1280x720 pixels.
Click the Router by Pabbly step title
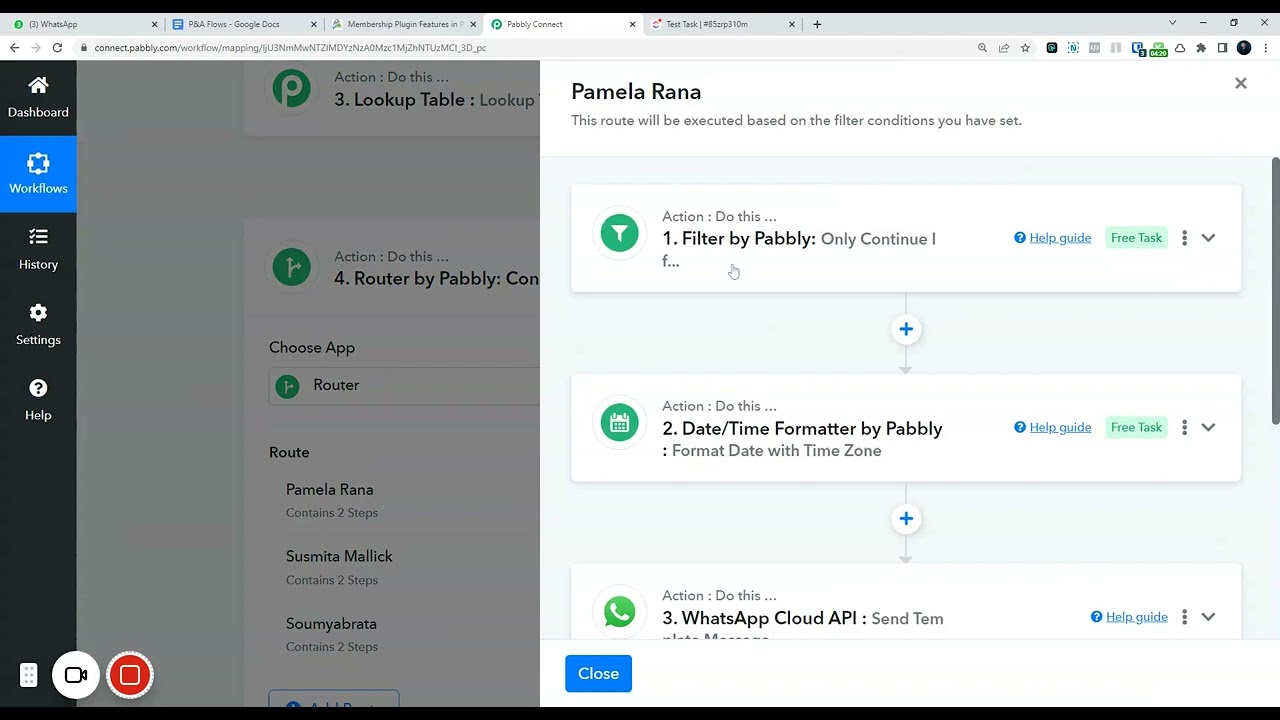(x=437, y=279)
